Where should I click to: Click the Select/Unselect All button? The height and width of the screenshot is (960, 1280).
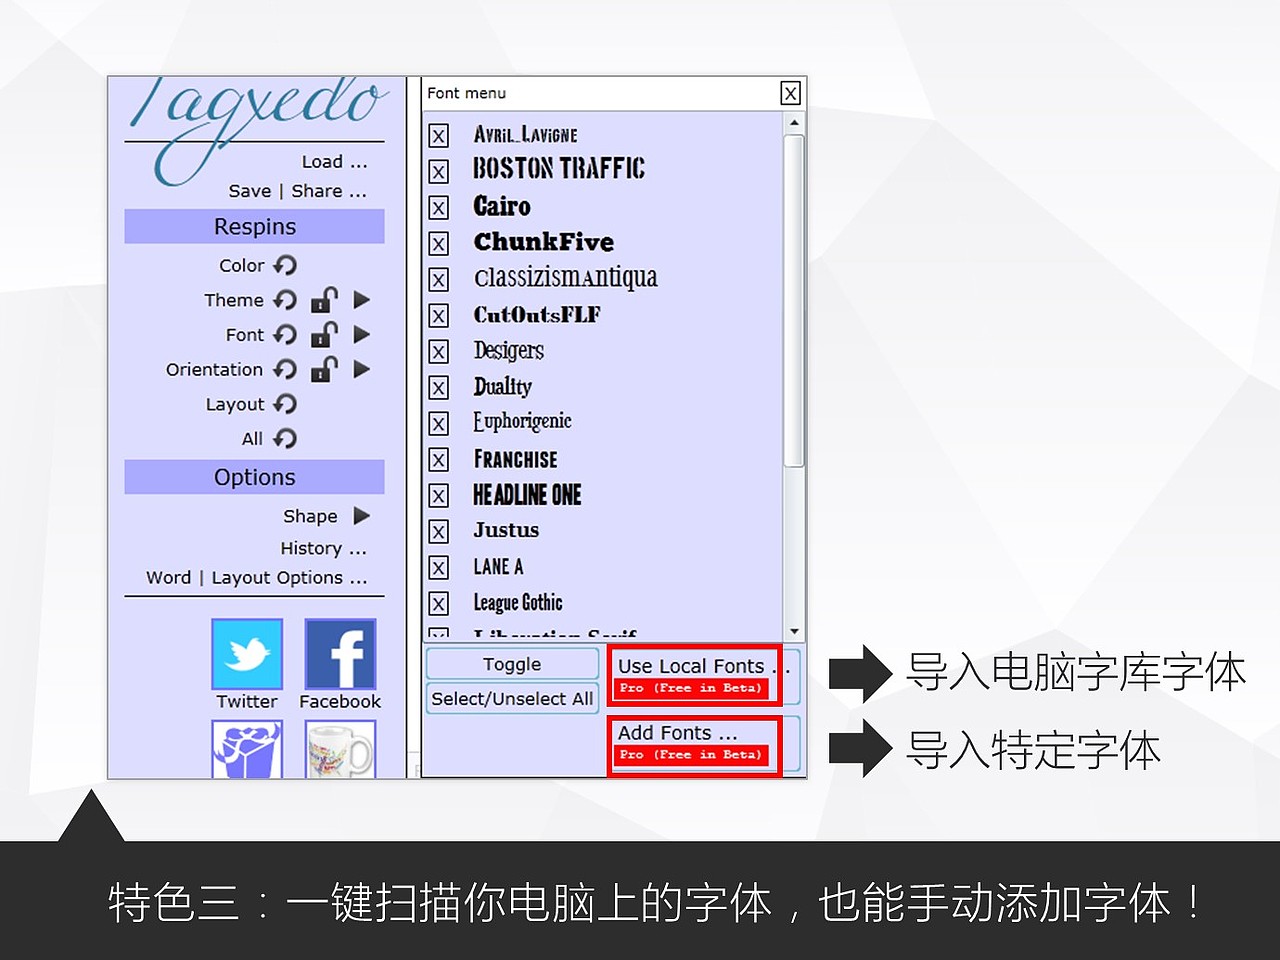point(511,698)
